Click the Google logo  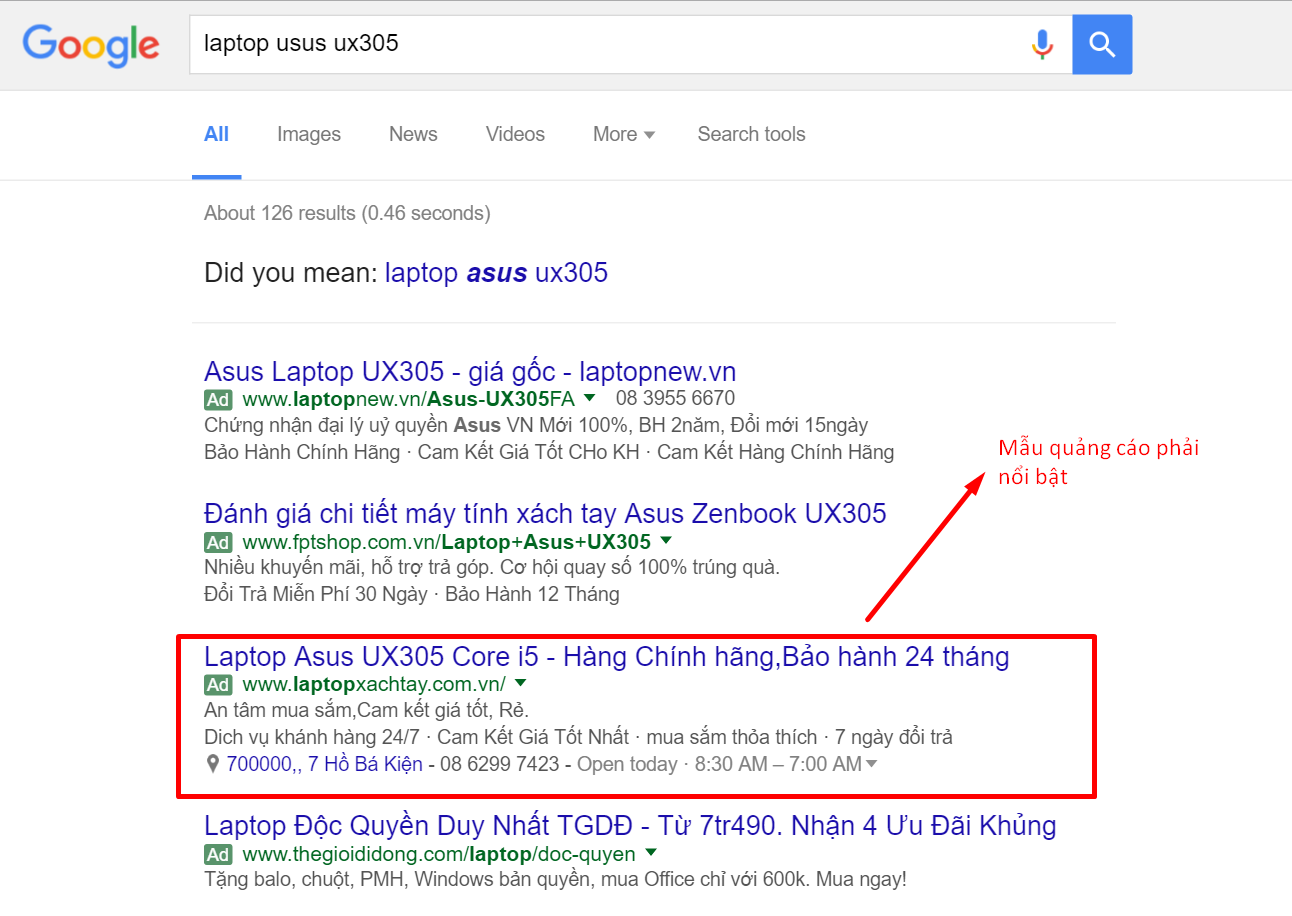(x=90, y=45)
